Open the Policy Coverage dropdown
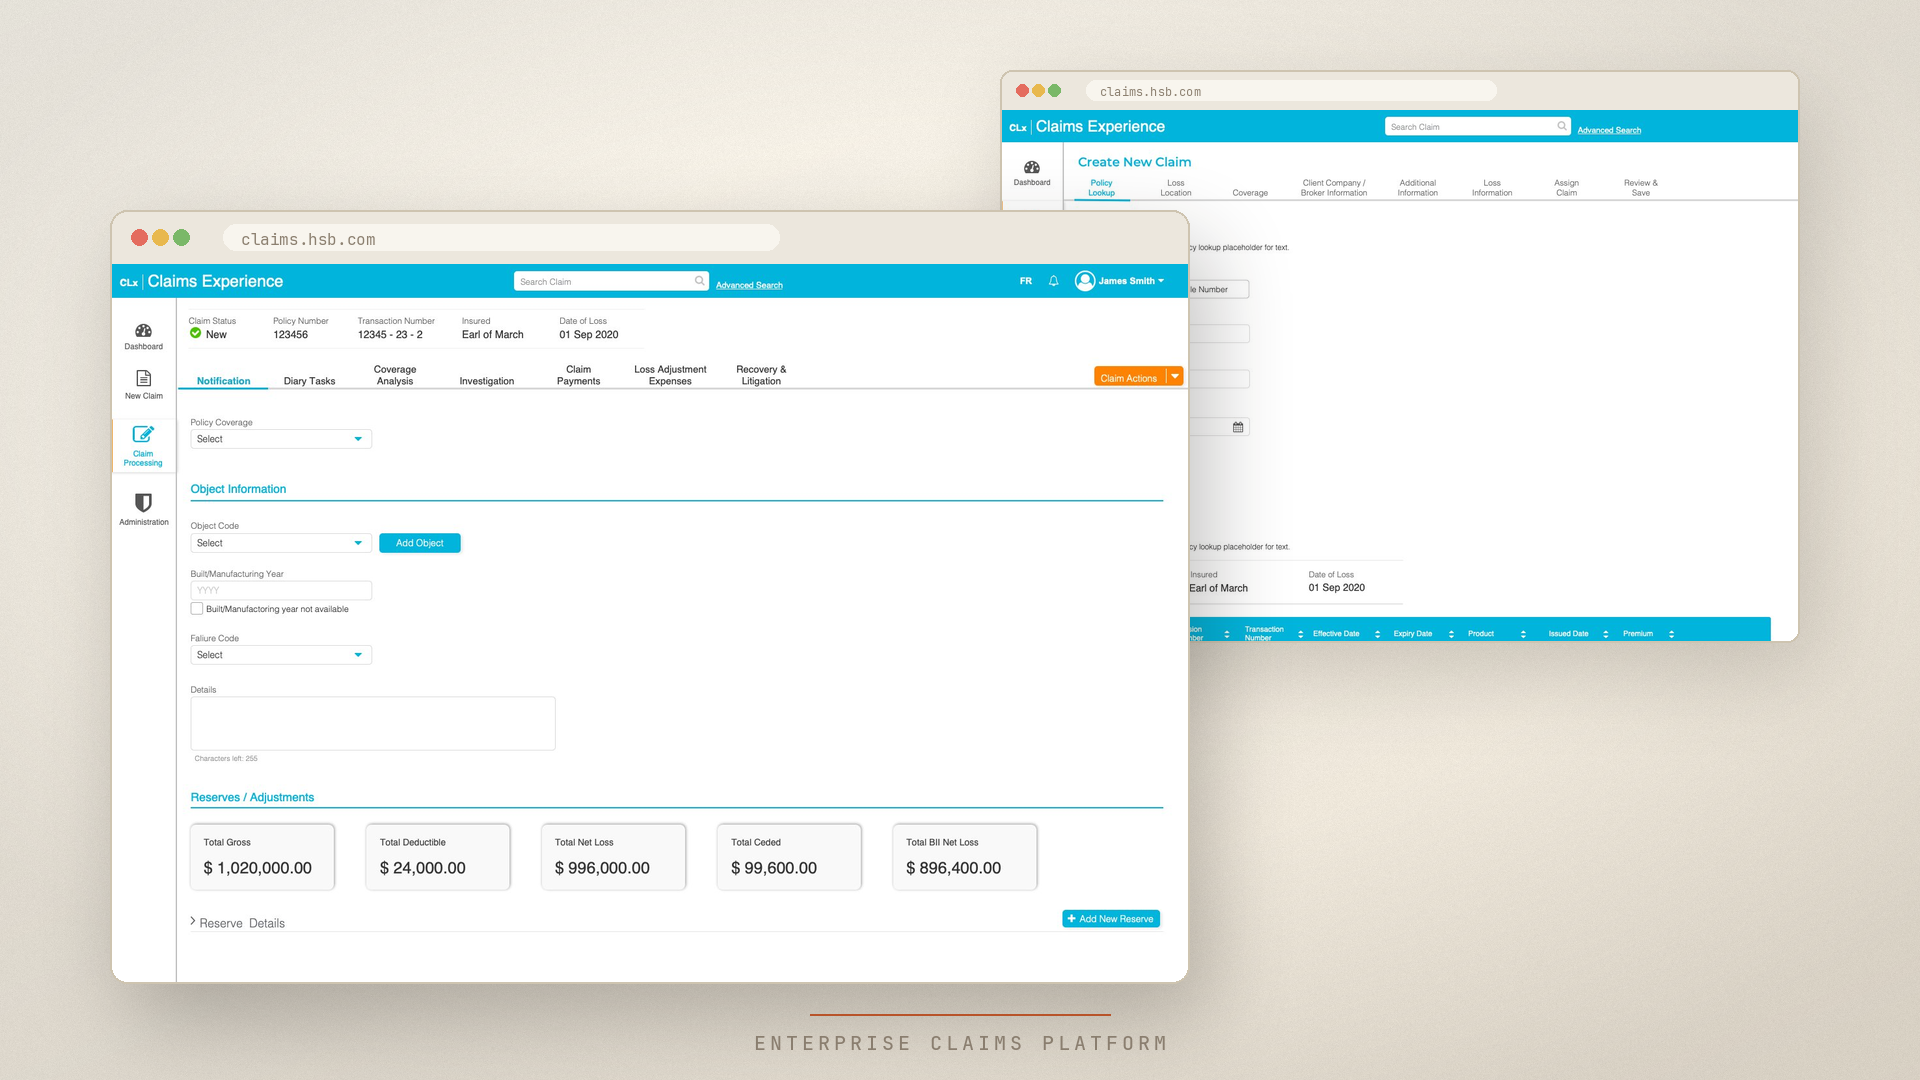This screenshot has width=1920, height=1080. (281, 439)
